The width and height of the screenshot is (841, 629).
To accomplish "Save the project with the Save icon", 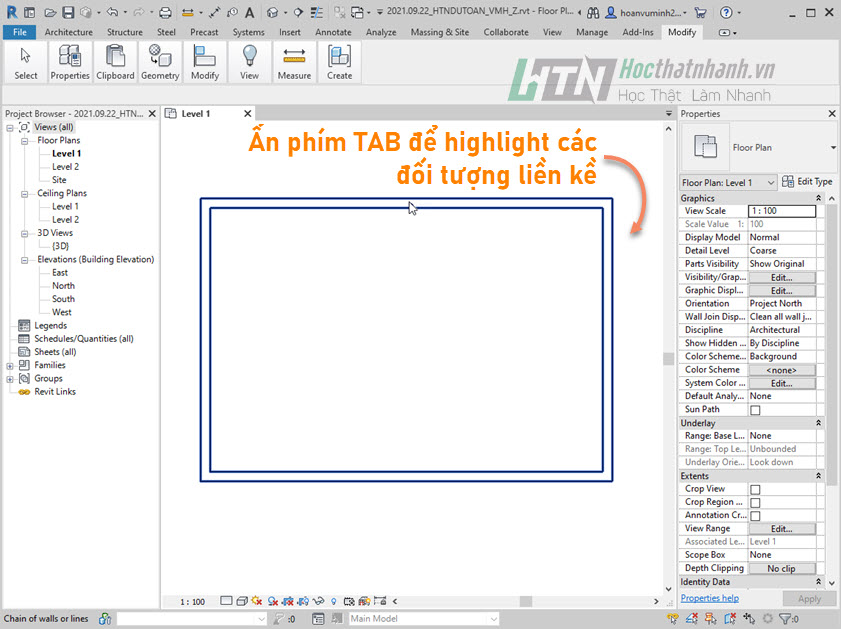I will coord(68,12).
